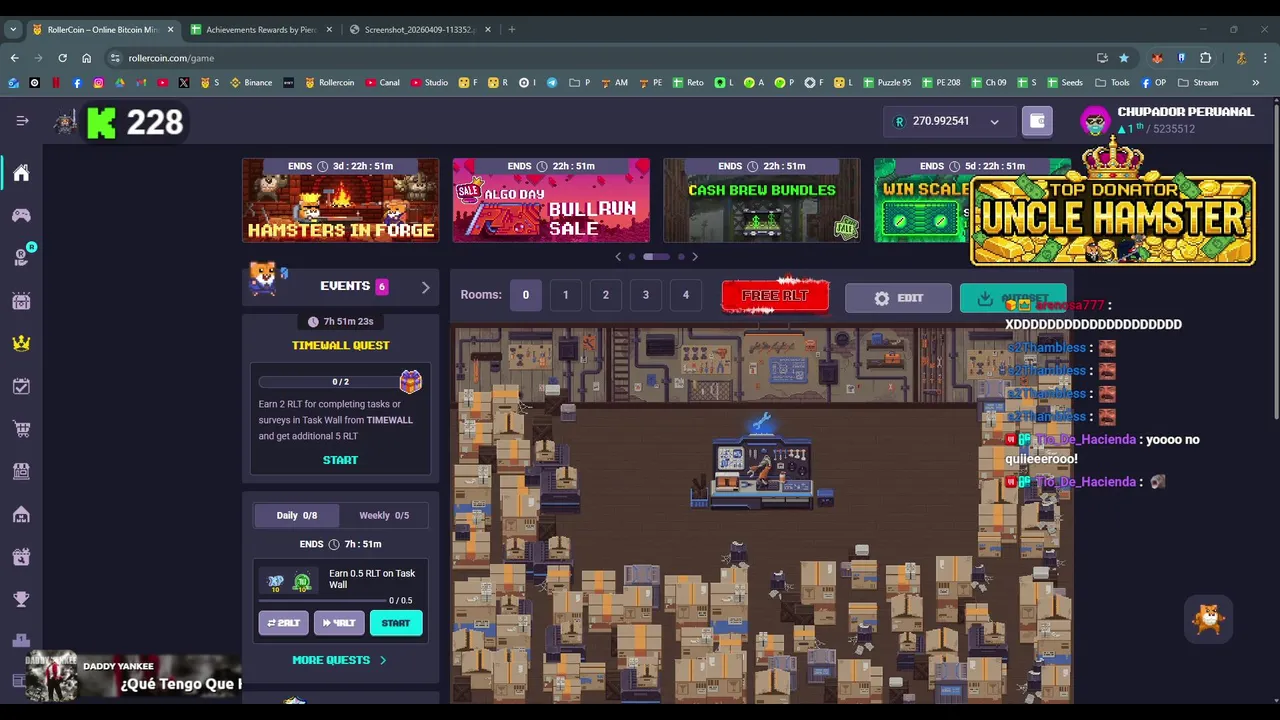Open the Rollercoin bookmark
Screen dimensions: 1280x720
(330, 83)
